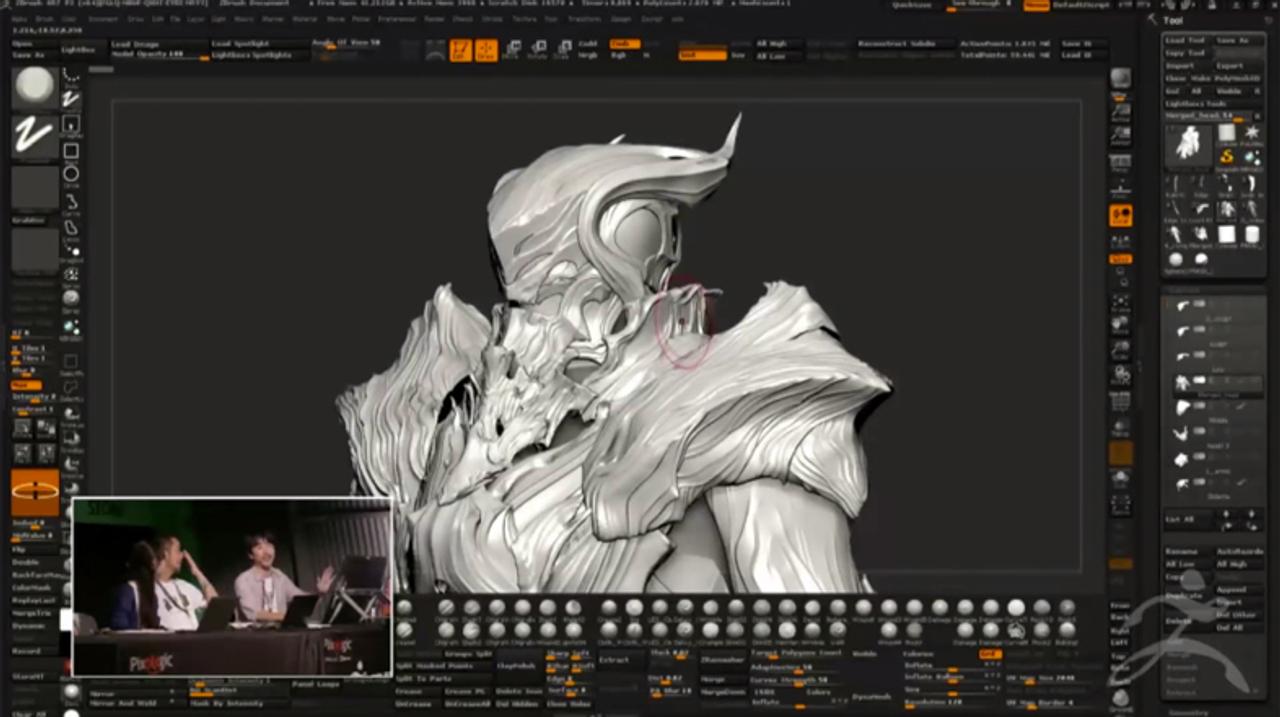Click Copy Tool button
The image size is (1280, 717).
1186,53
